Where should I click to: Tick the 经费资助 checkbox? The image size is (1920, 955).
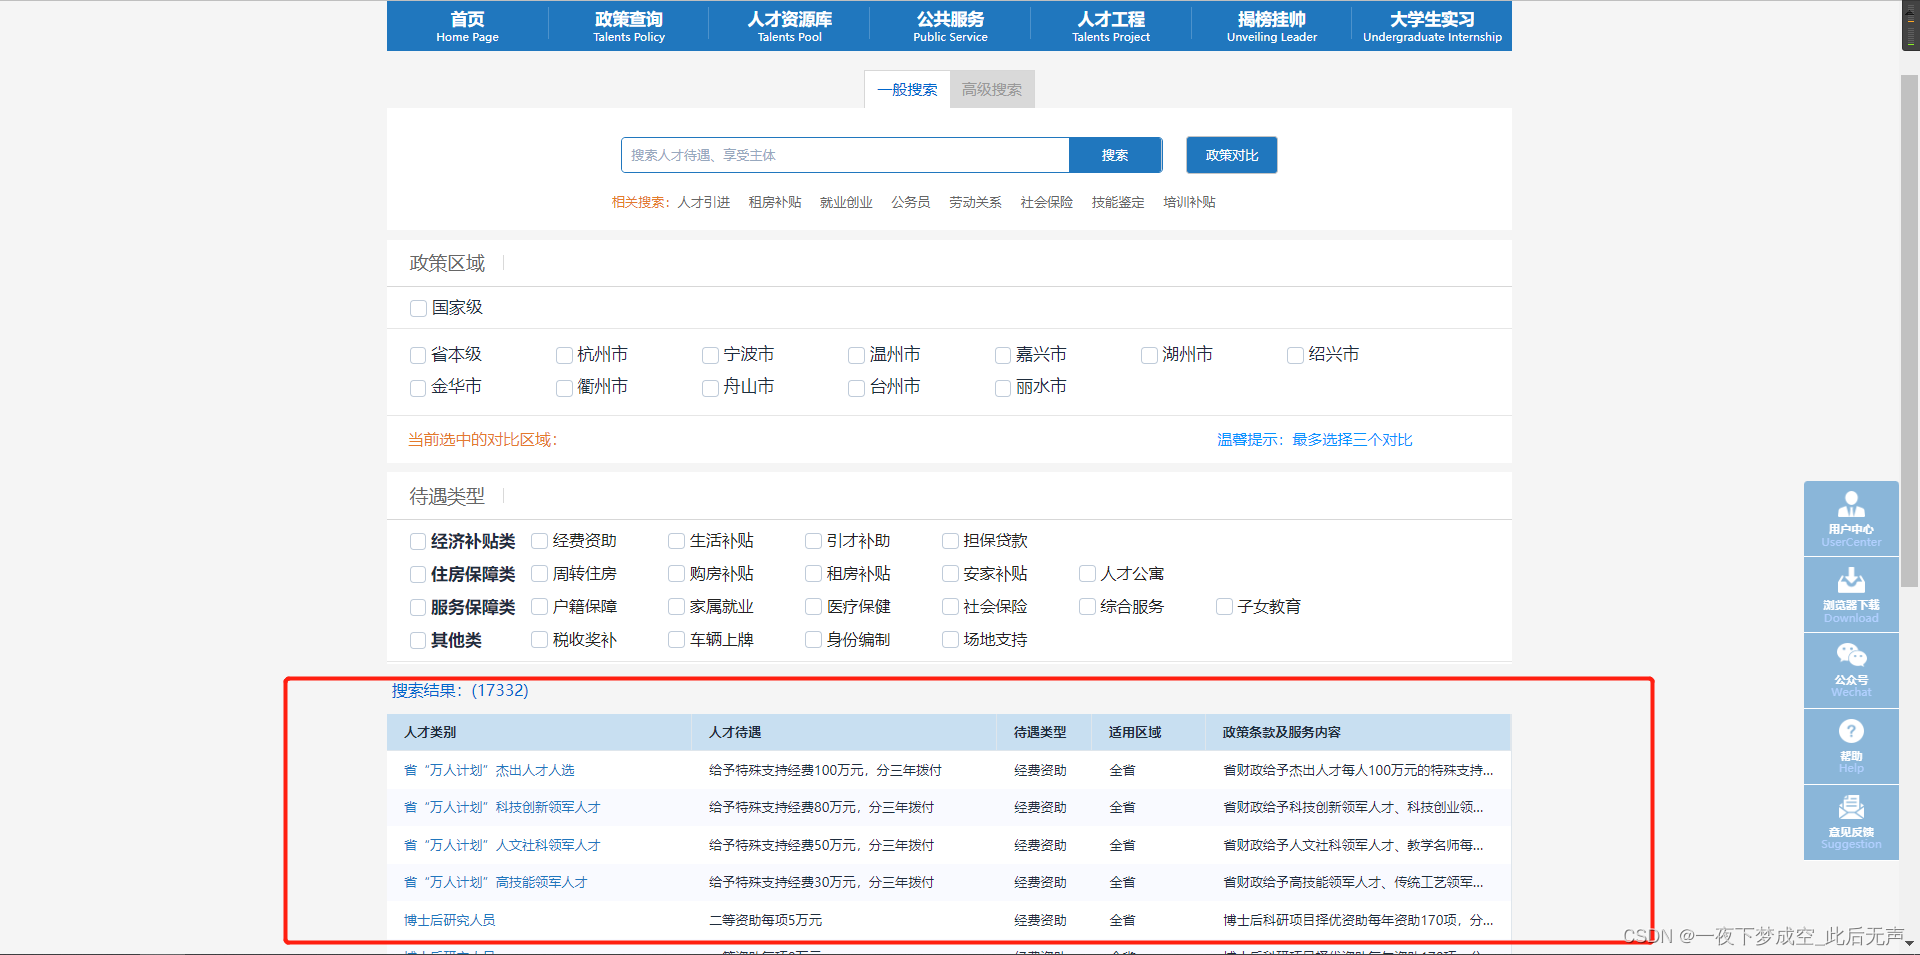click(x=539, y=541)
